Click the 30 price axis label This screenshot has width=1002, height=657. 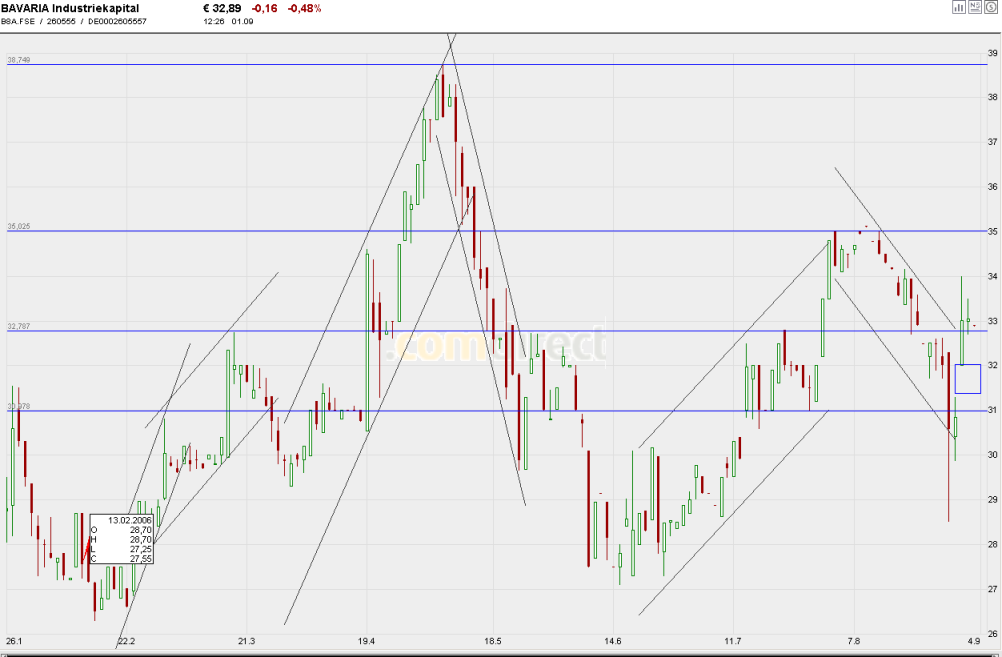[992, 454]
